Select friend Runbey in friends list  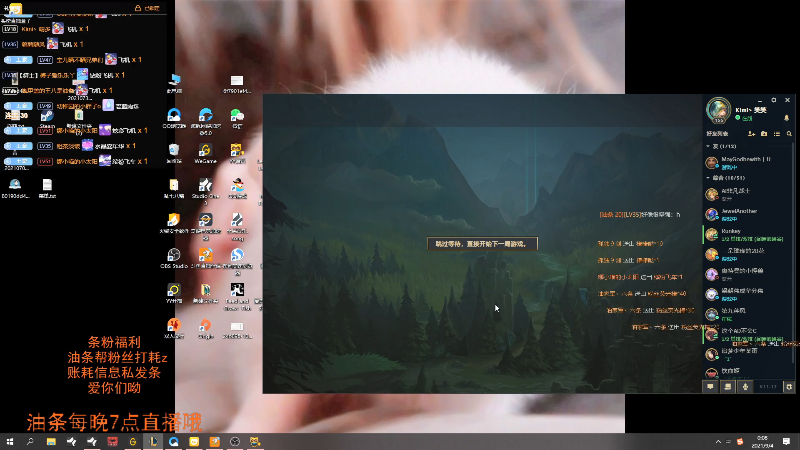(748, 234)
